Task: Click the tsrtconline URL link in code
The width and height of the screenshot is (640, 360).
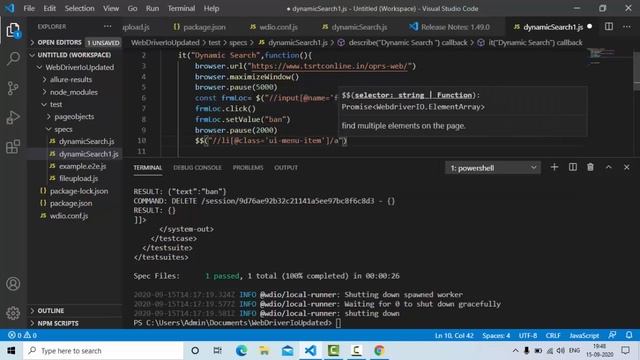Action: tap(329, 66)
